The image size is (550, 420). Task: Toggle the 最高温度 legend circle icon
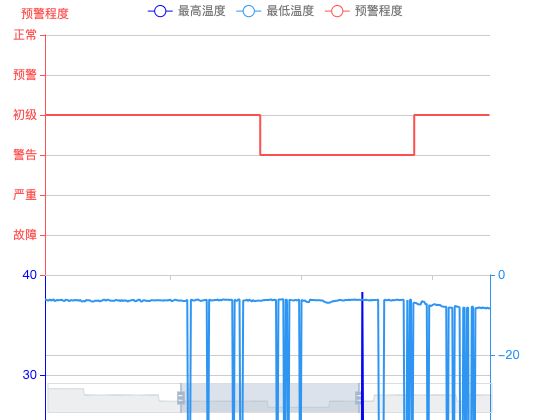[160, 11]
